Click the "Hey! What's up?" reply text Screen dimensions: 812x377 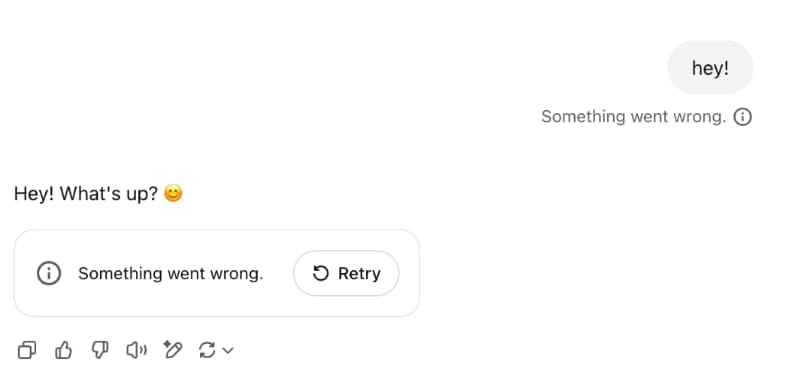(x=85, y=194)
